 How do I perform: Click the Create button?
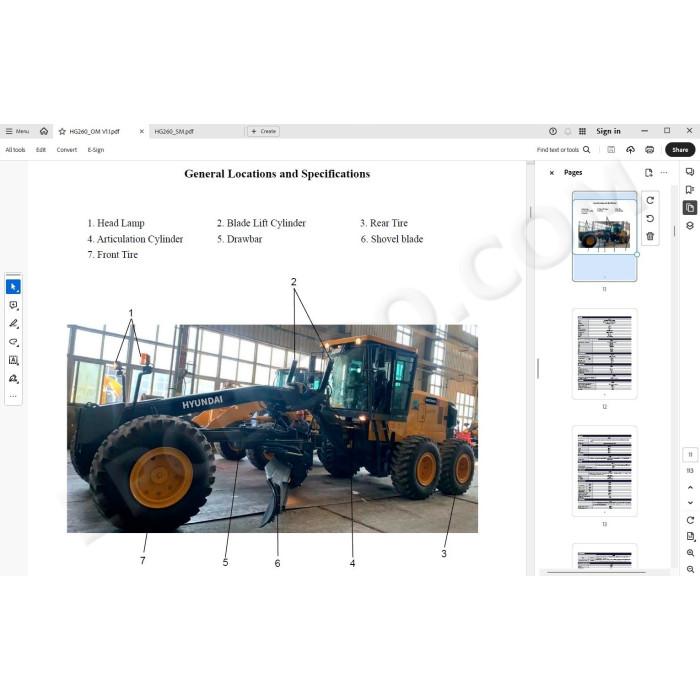tap(263, 131)
